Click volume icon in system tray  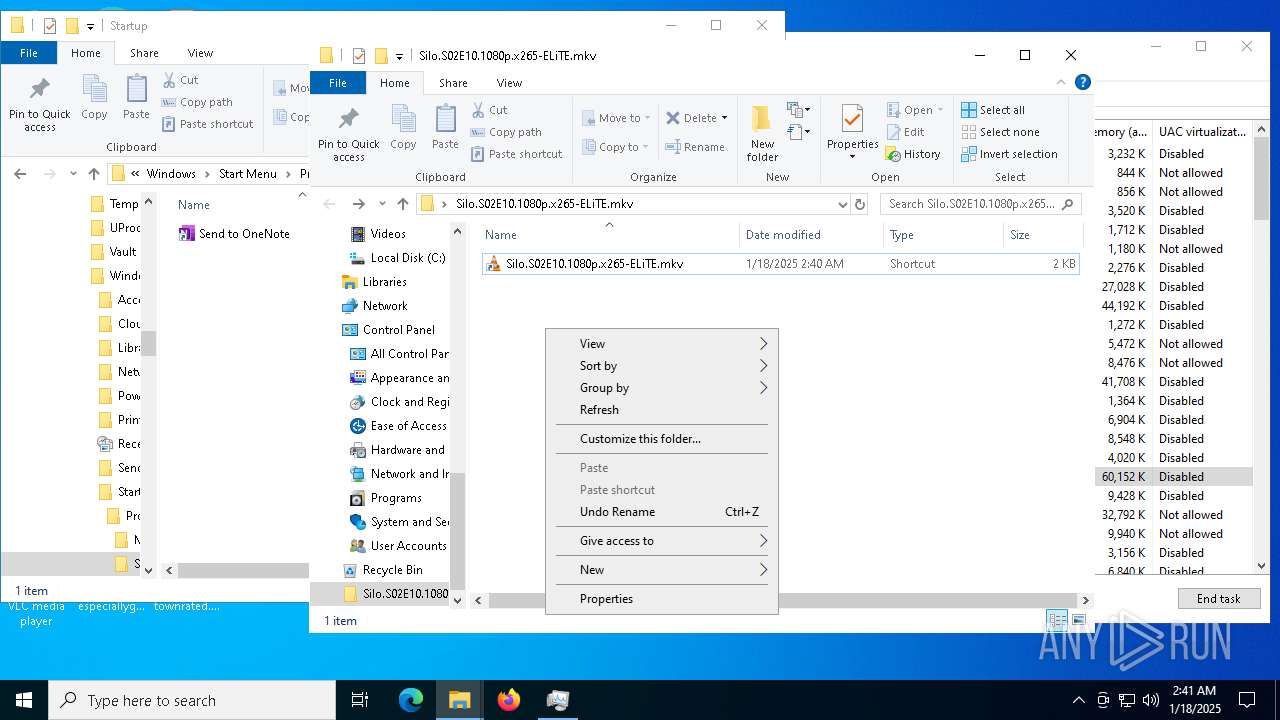click(1151, 700)
